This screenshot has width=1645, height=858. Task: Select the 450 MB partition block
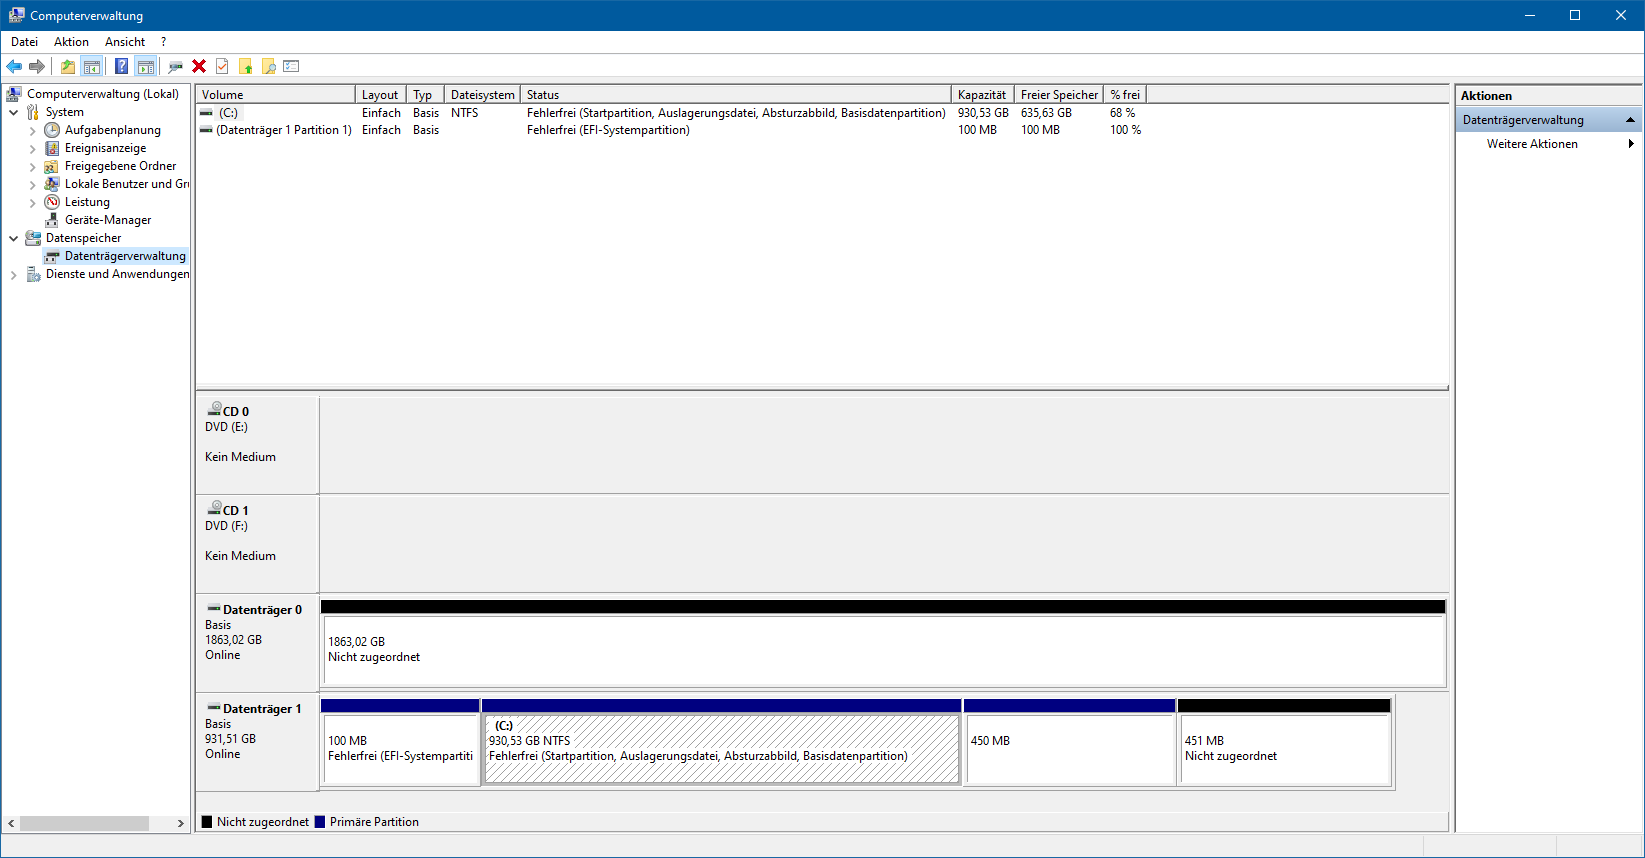pos(1069,748)
